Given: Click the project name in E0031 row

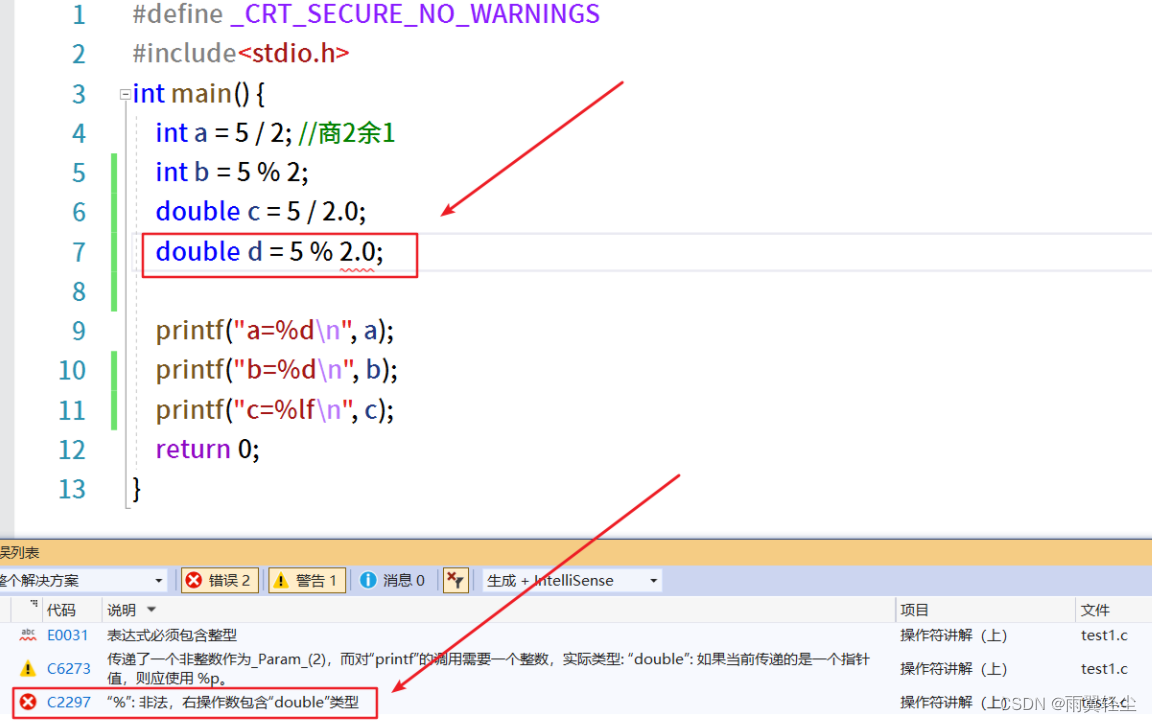Looking at the screenshot, I should click(953, 635).
